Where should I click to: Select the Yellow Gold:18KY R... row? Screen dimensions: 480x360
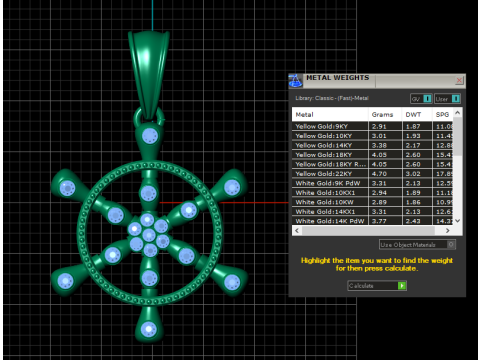tap(373, 164)
